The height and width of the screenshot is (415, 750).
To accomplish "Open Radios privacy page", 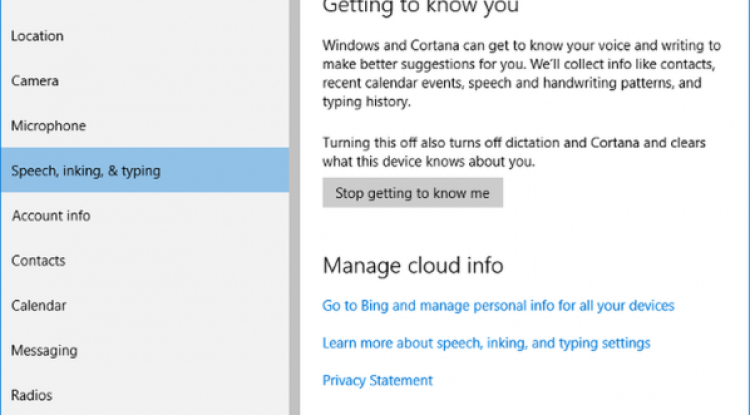I will tap(145, 395).
